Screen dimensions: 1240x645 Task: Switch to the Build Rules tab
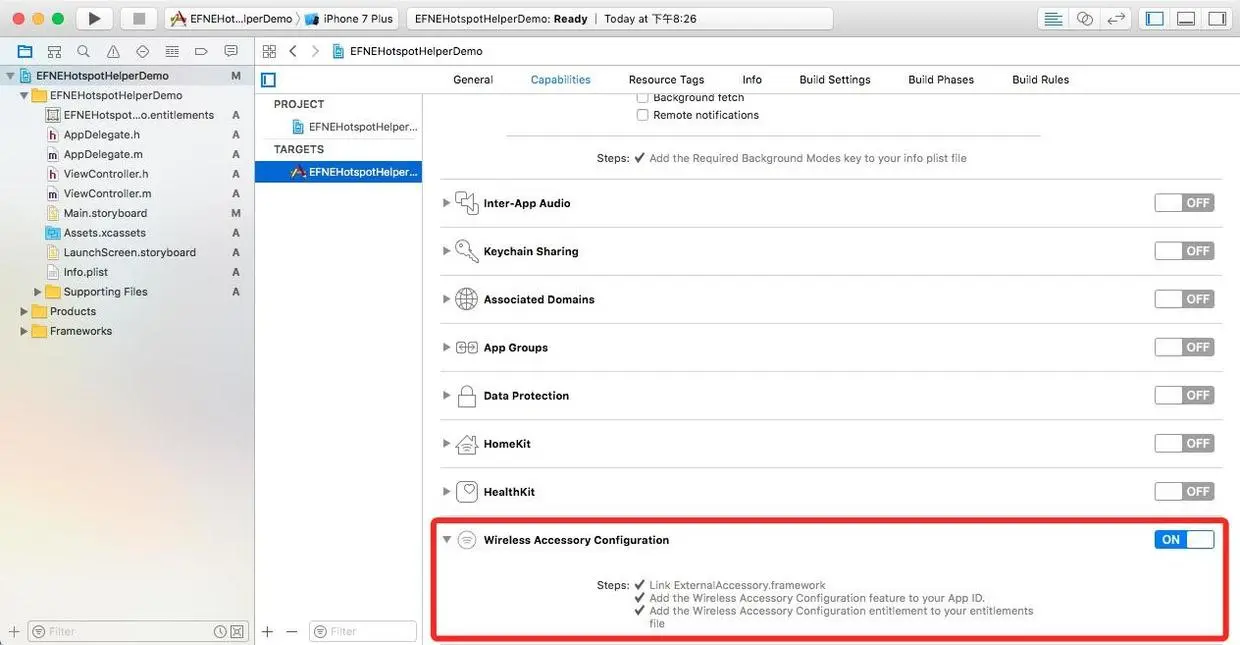[1040, 80]
